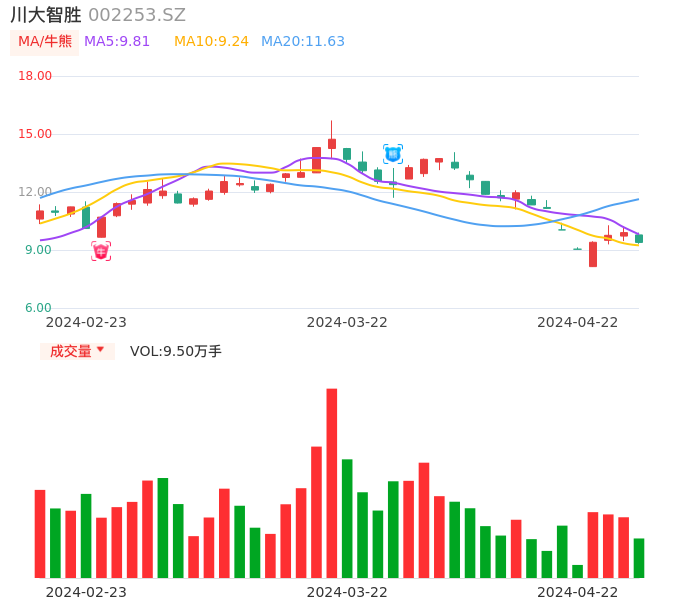Viewport: 686px width, 606px height.
Task: Click the MA10:9.24 legend label
Action: 211,42
